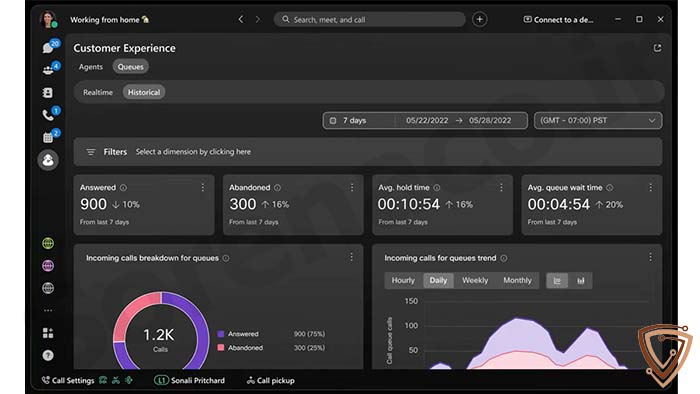
Task: Open Incoming calls breakdown options menu
Action: (x=351, y=257)
